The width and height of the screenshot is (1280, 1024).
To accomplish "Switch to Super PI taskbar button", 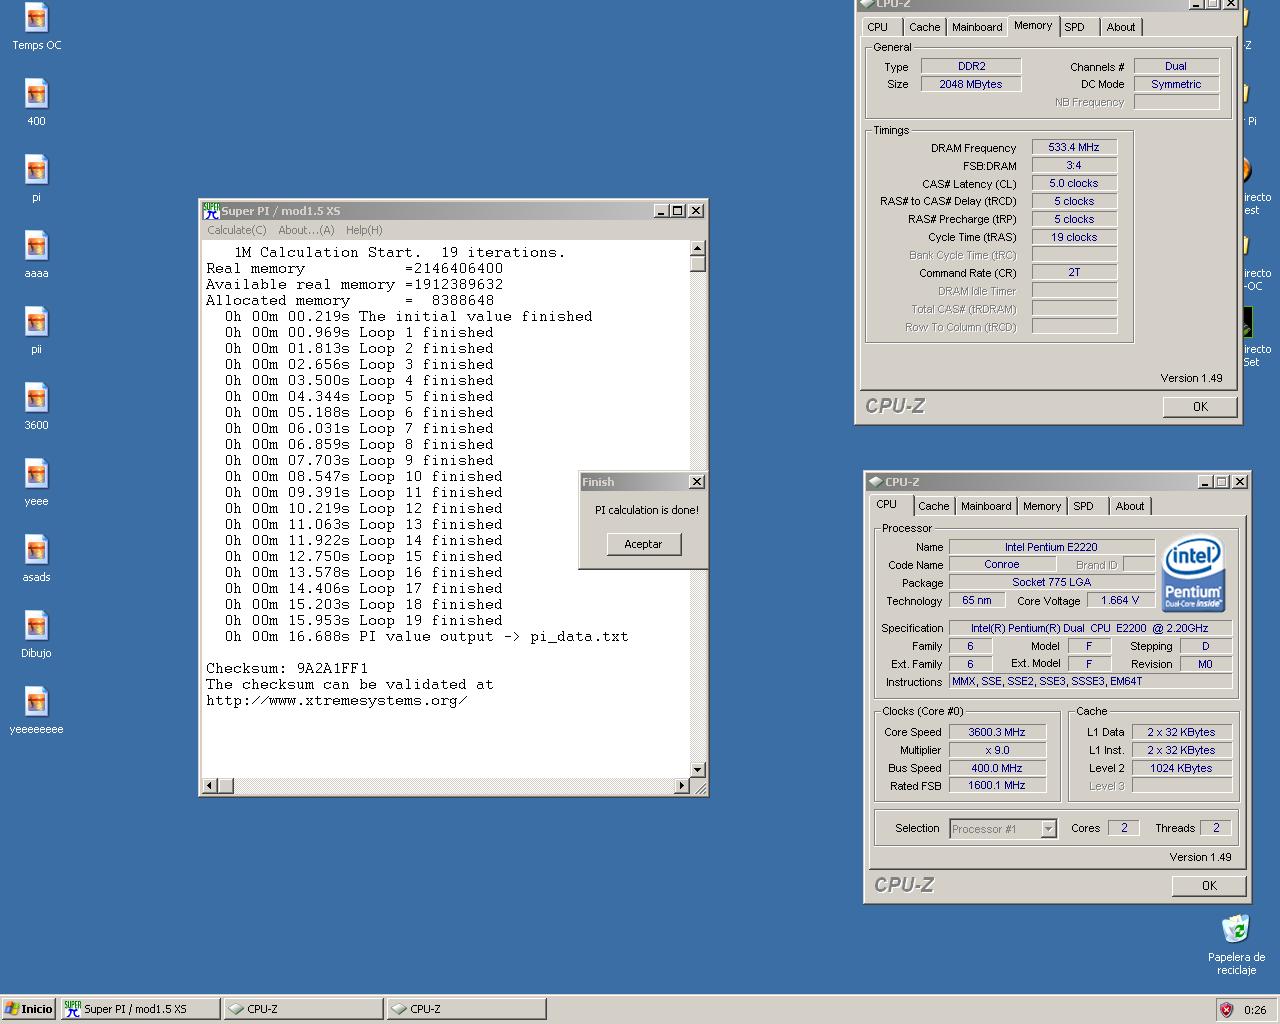I will [x=140, y=1009].
